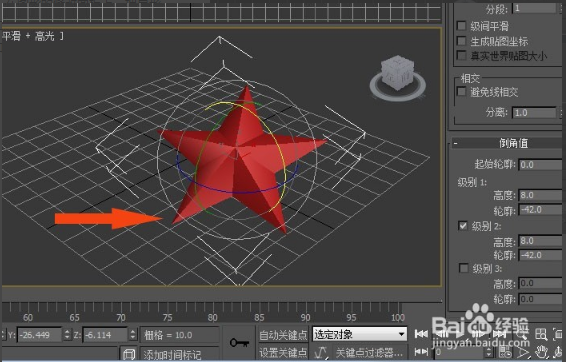This screenshot has height=362, width=566.
Task: Go to start frame button
Action: tap(421, 334)
